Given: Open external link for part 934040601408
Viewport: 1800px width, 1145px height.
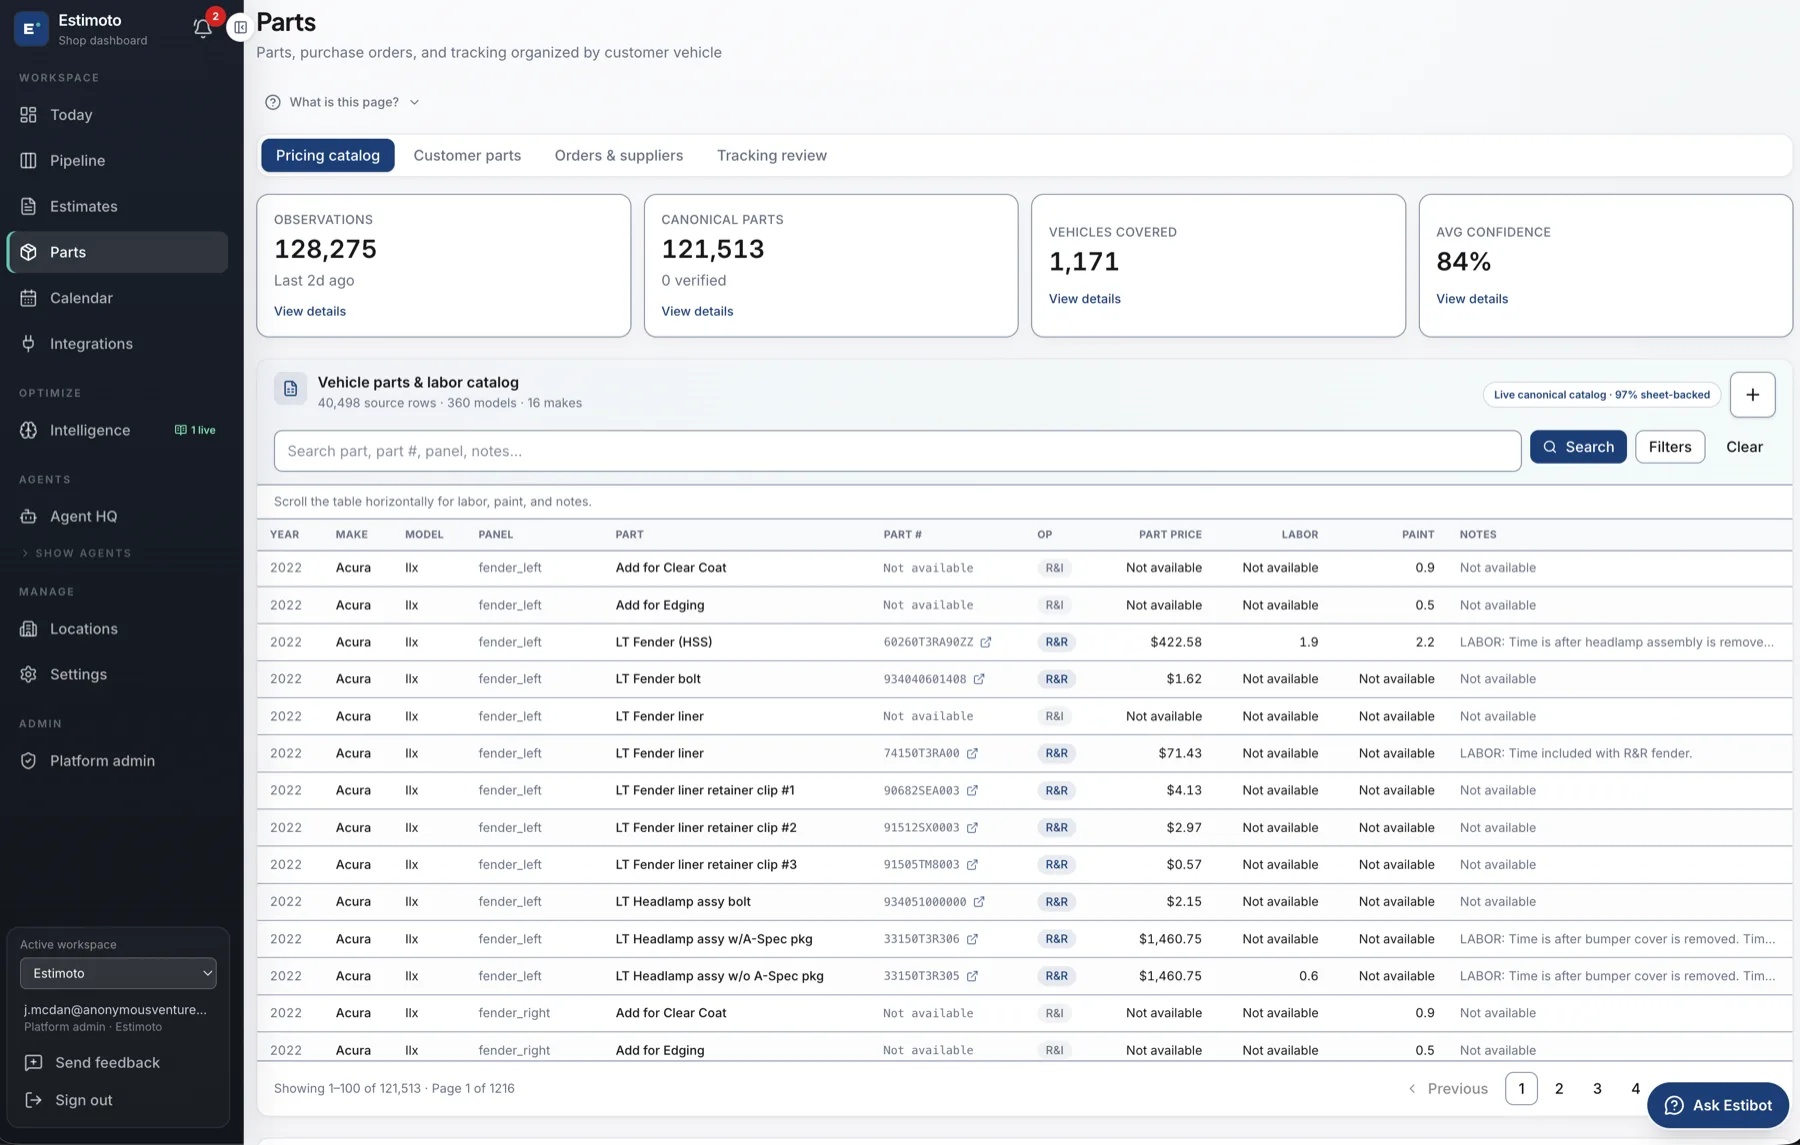Looking at the screenshot, I should (x=979, y=679).
